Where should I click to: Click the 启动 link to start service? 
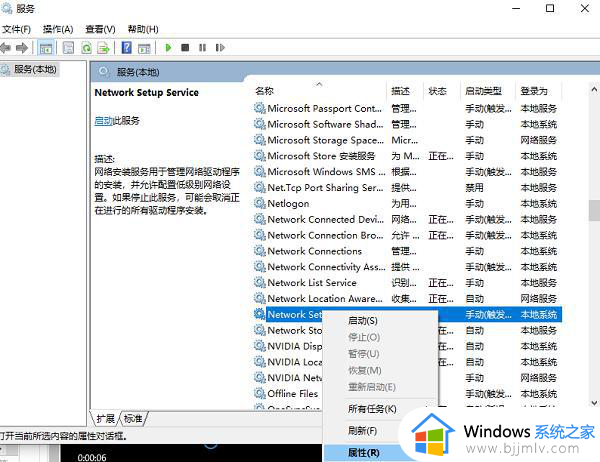[x=104, y=121]
